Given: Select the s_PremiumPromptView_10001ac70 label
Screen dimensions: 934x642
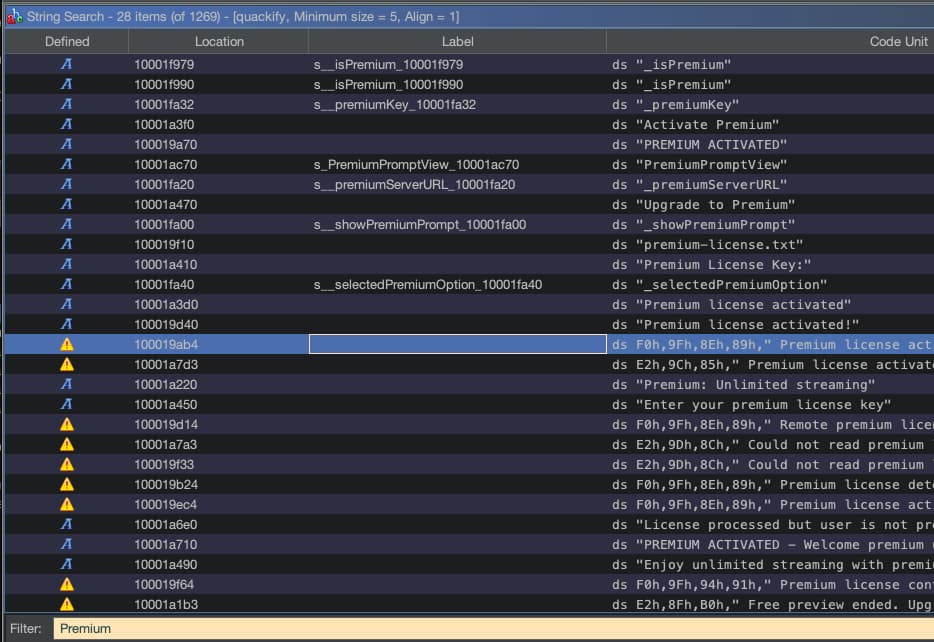Looking at the screenshot, I should coord(416,164).
